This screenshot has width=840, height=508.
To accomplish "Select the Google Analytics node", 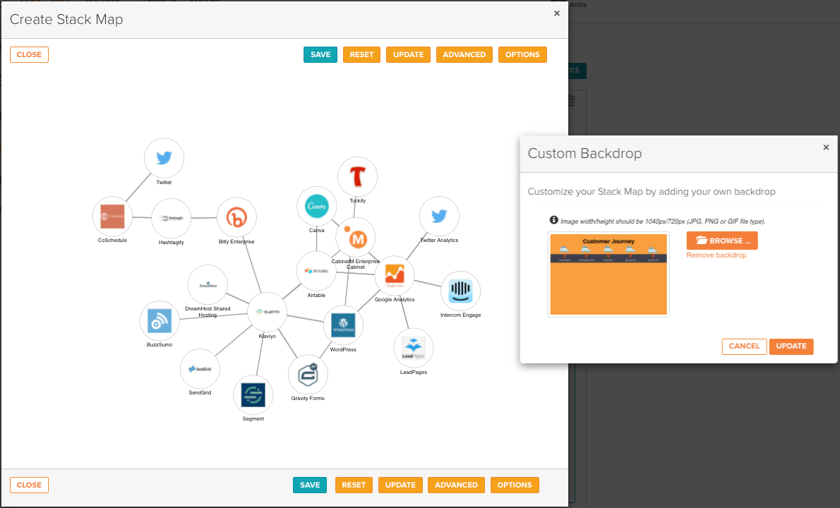I will click(x=395, y=275).
